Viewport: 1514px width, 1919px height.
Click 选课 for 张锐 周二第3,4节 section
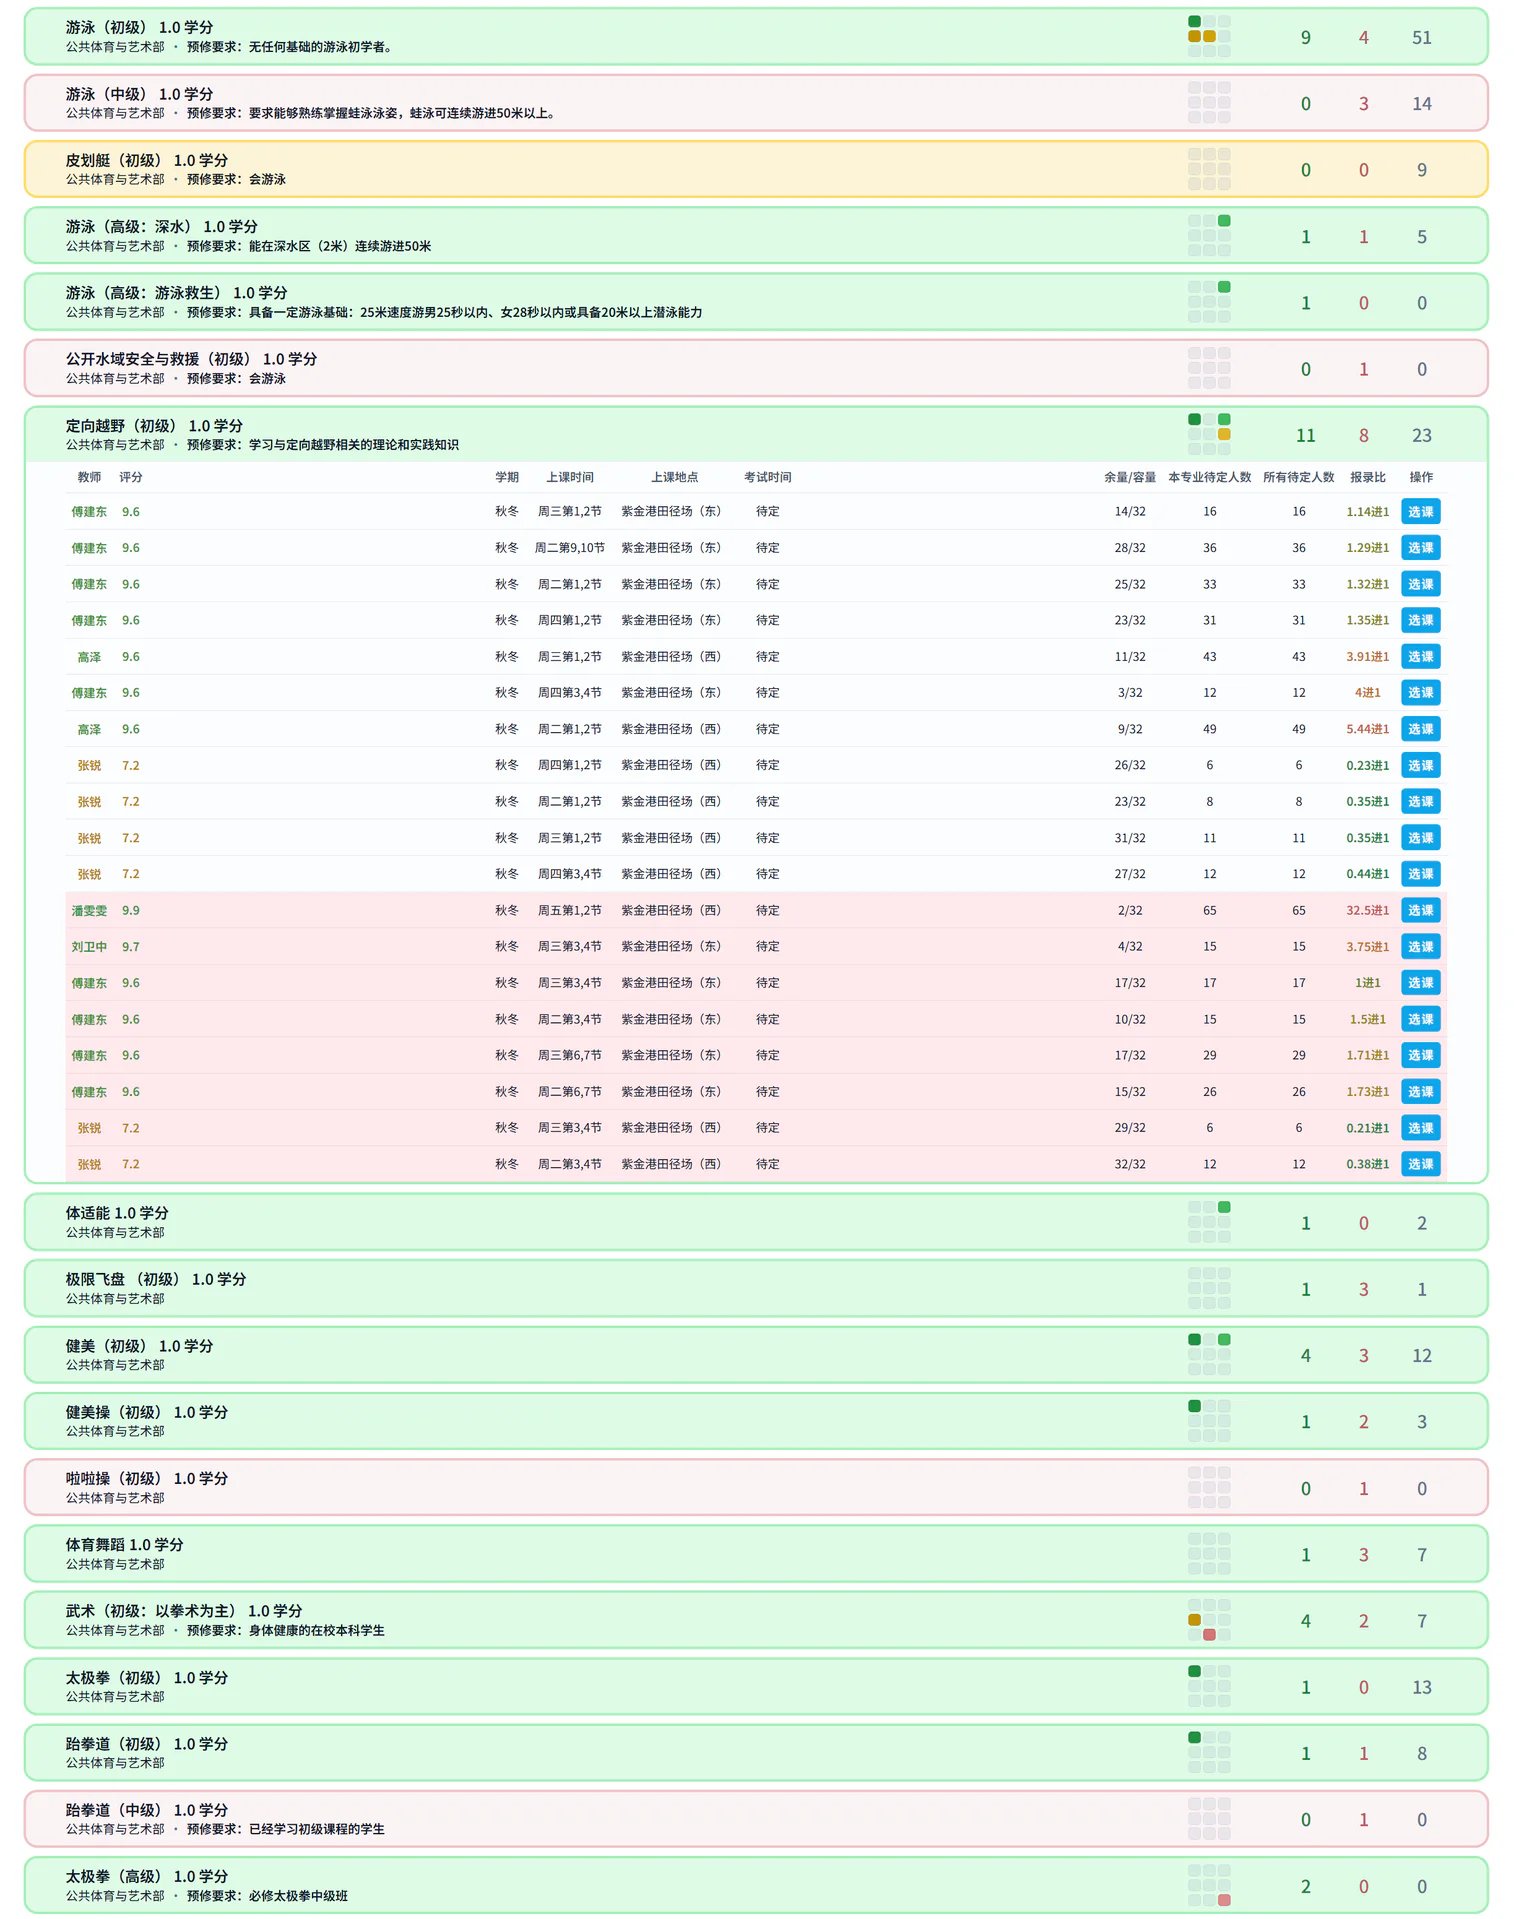[x=1420, y=1164]
